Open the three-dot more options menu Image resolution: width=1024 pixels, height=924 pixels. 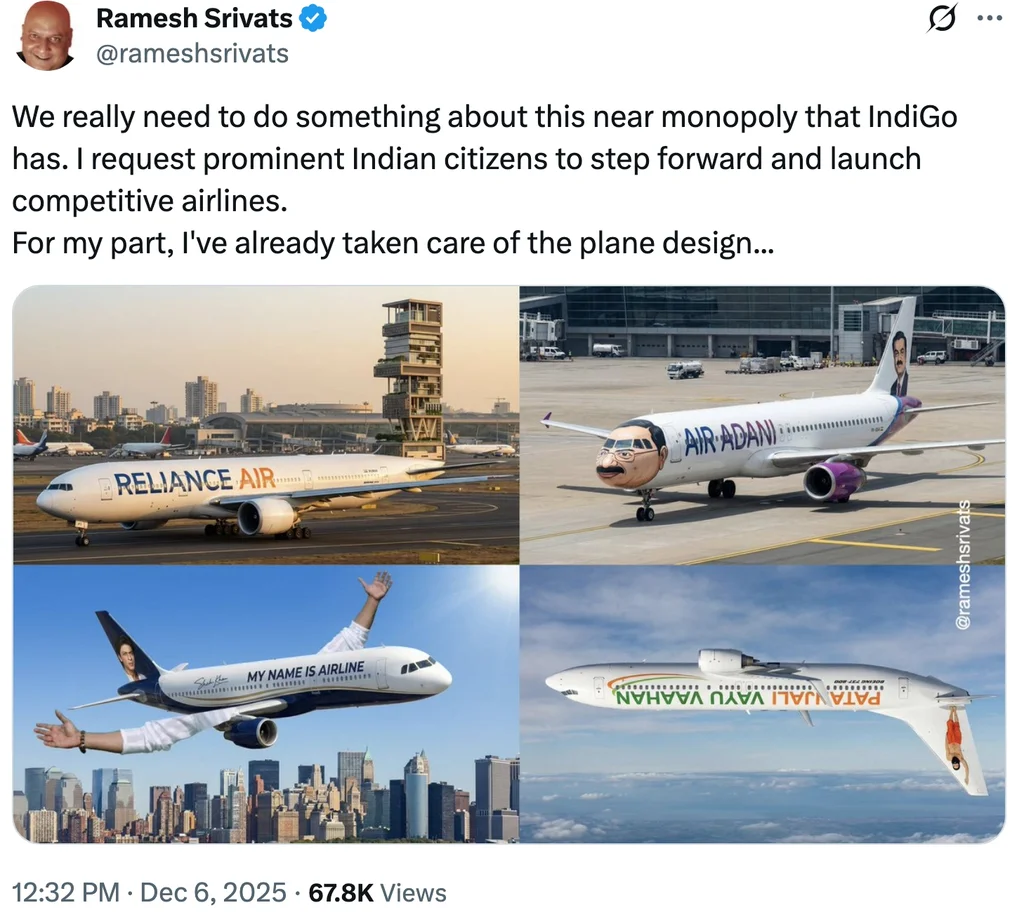click(988, 19)
